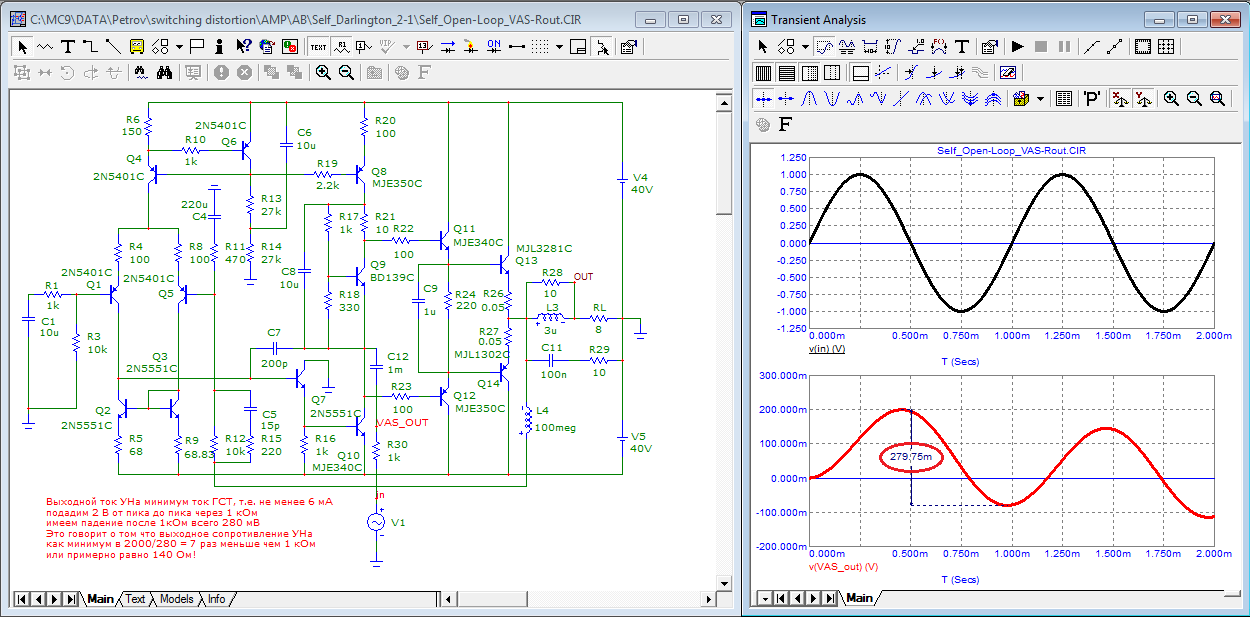Click the binoculars Find icon

tap(164, 72)
